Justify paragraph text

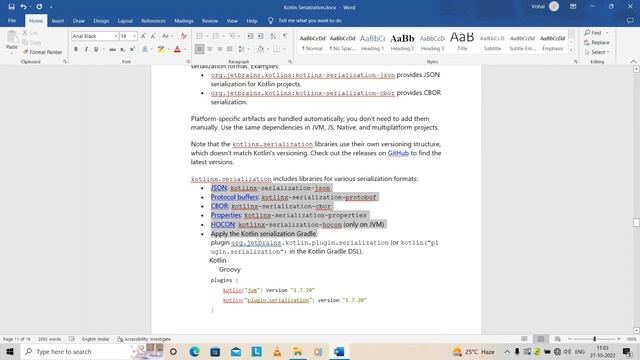coord(230,49)
